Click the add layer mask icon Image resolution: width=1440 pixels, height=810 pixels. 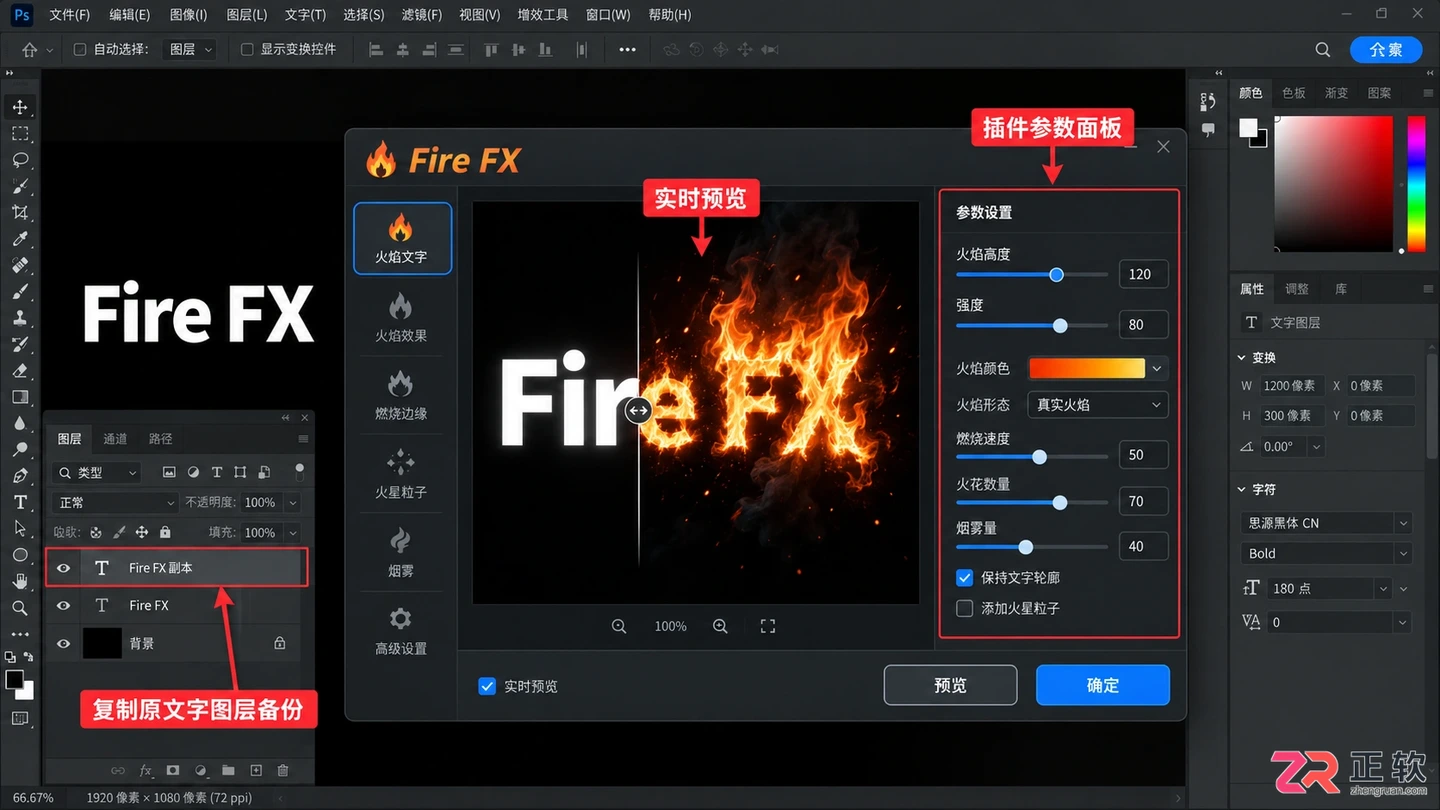[x=173, y=770]
